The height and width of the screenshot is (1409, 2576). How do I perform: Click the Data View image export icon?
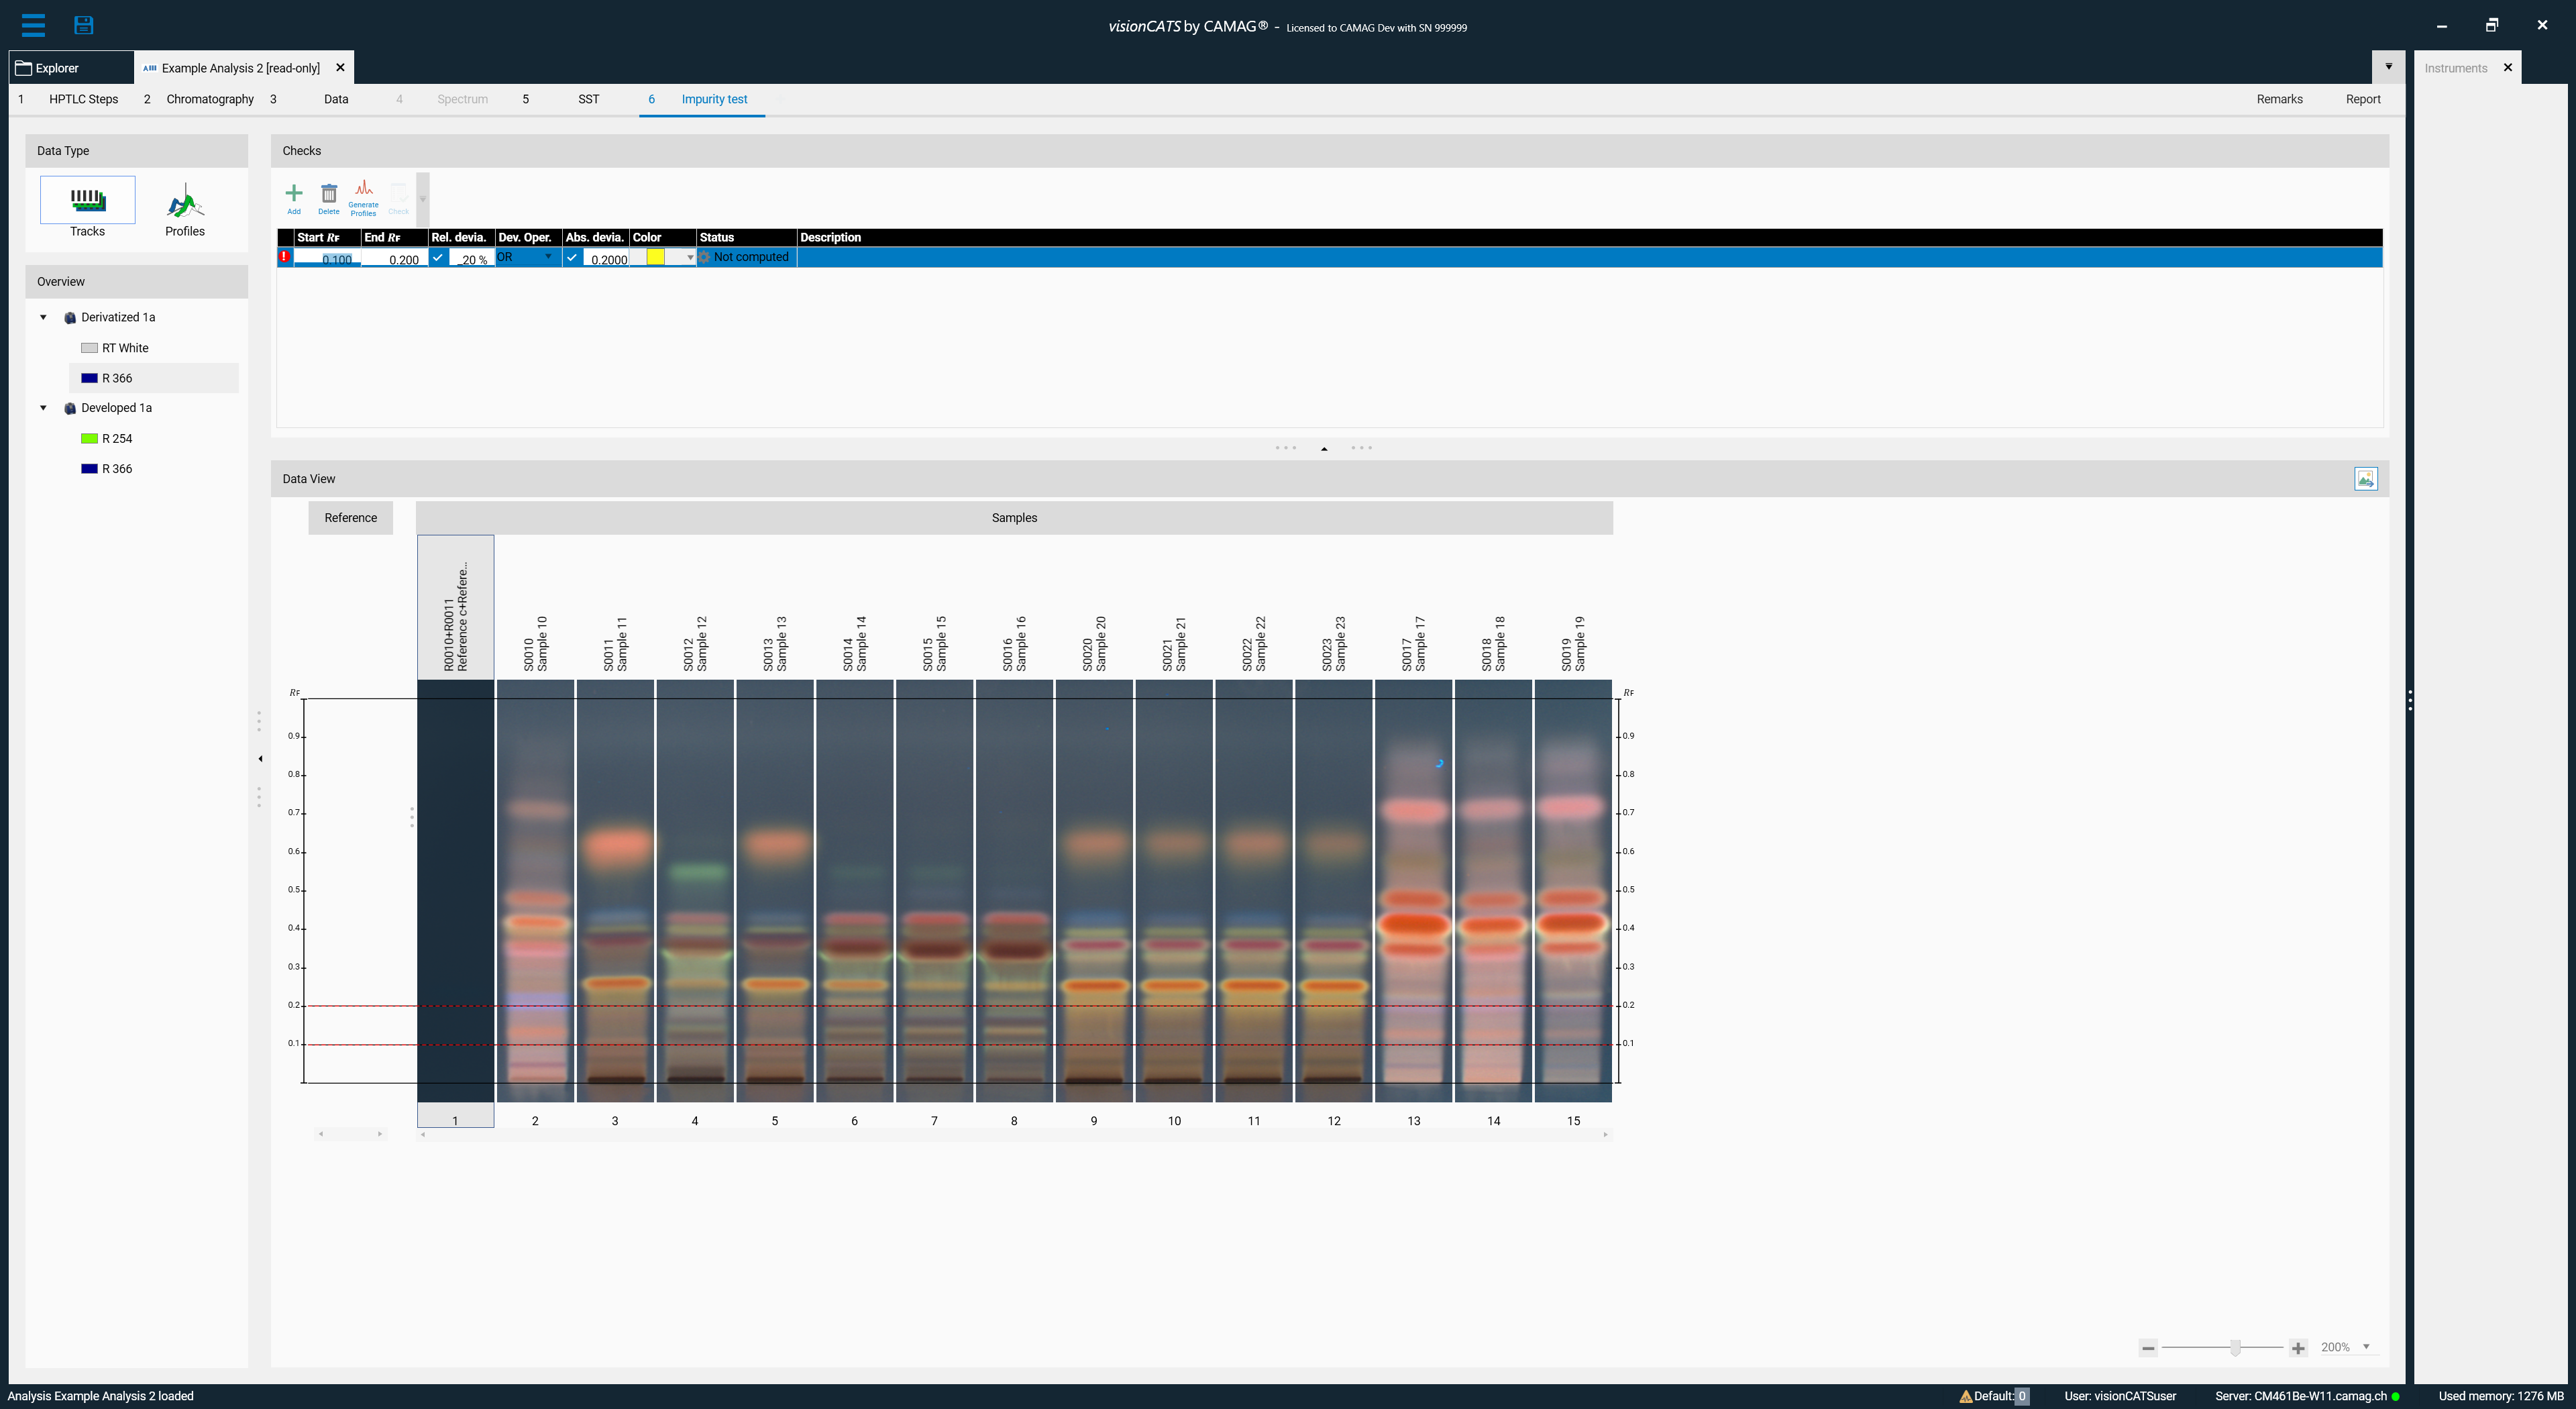point(2365,479)
